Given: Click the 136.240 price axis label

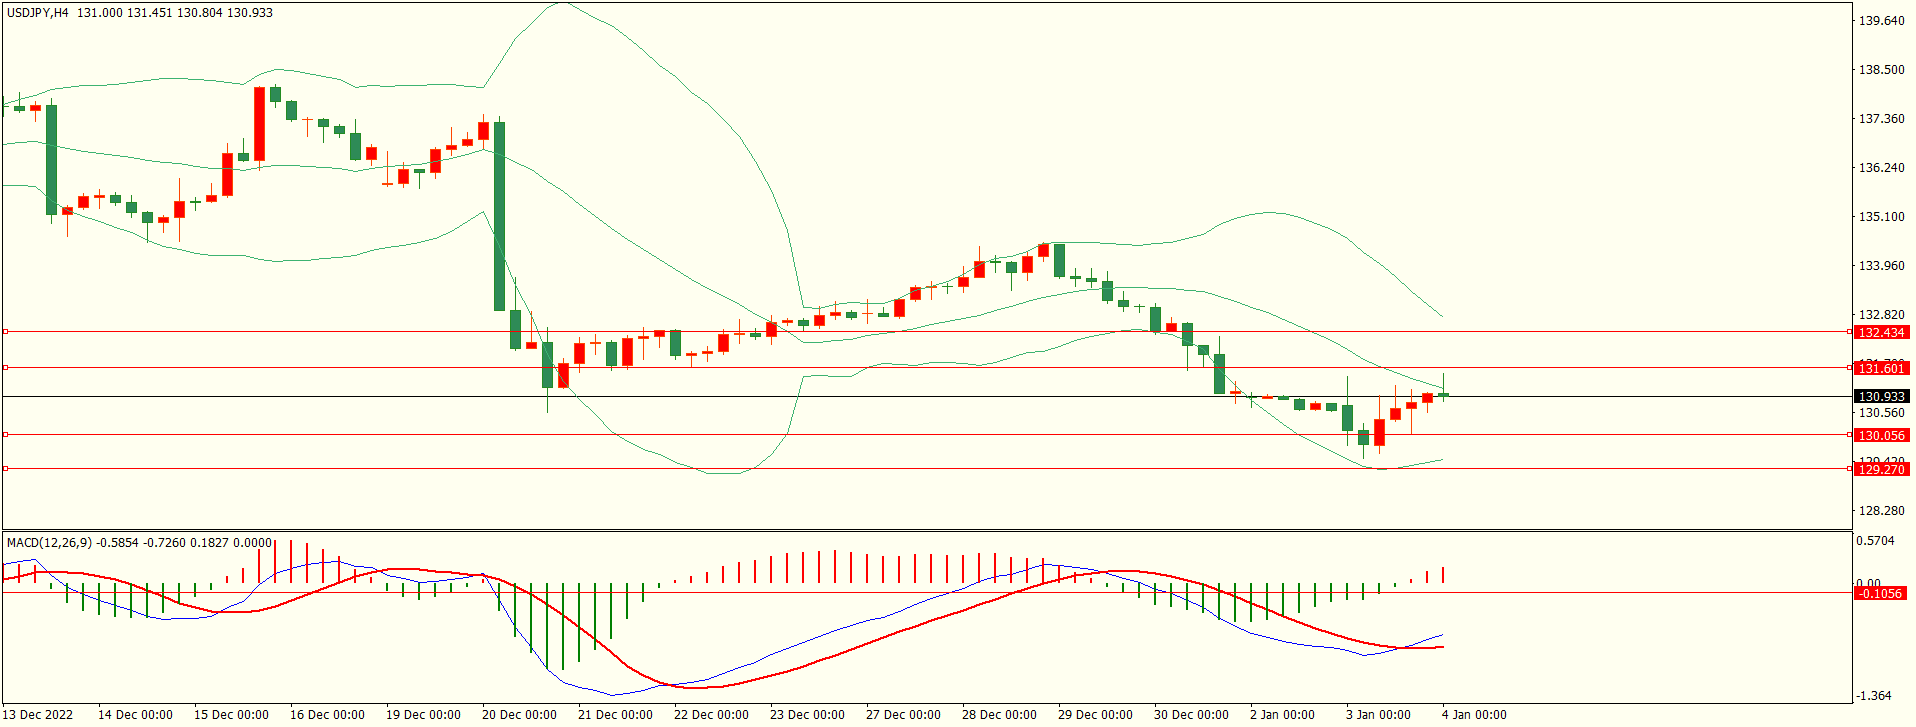Looking at the screenshot, I should (x=1881, y=168).
